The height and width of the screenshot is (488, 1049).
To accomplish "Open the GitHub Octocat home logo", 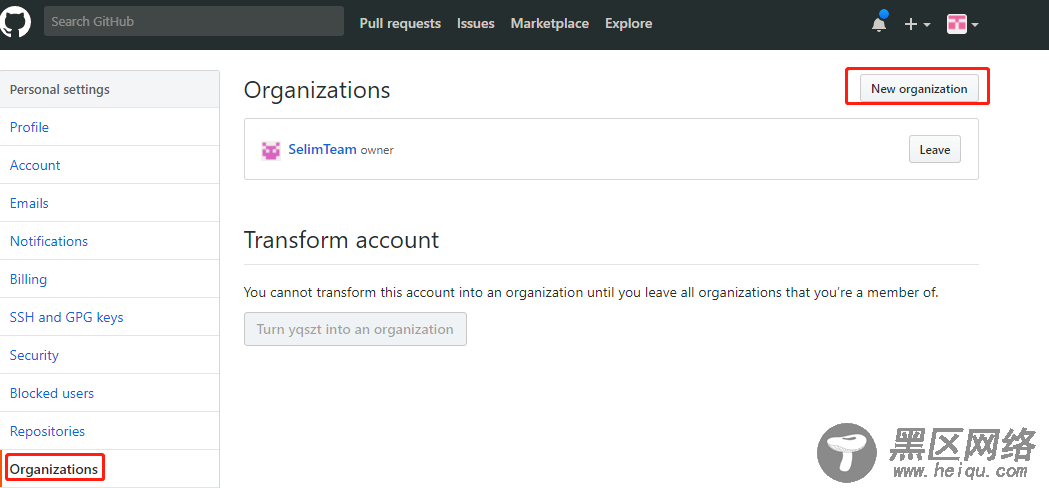I will pos(15,22).
